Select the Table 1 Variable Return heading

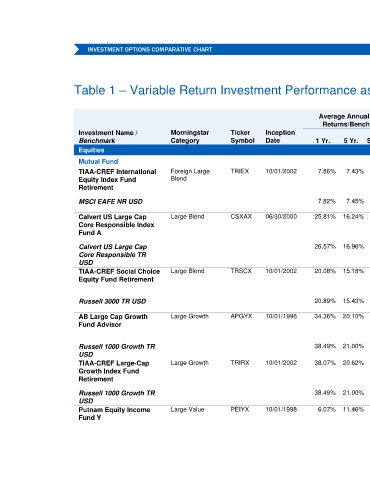tap(222, 90)
